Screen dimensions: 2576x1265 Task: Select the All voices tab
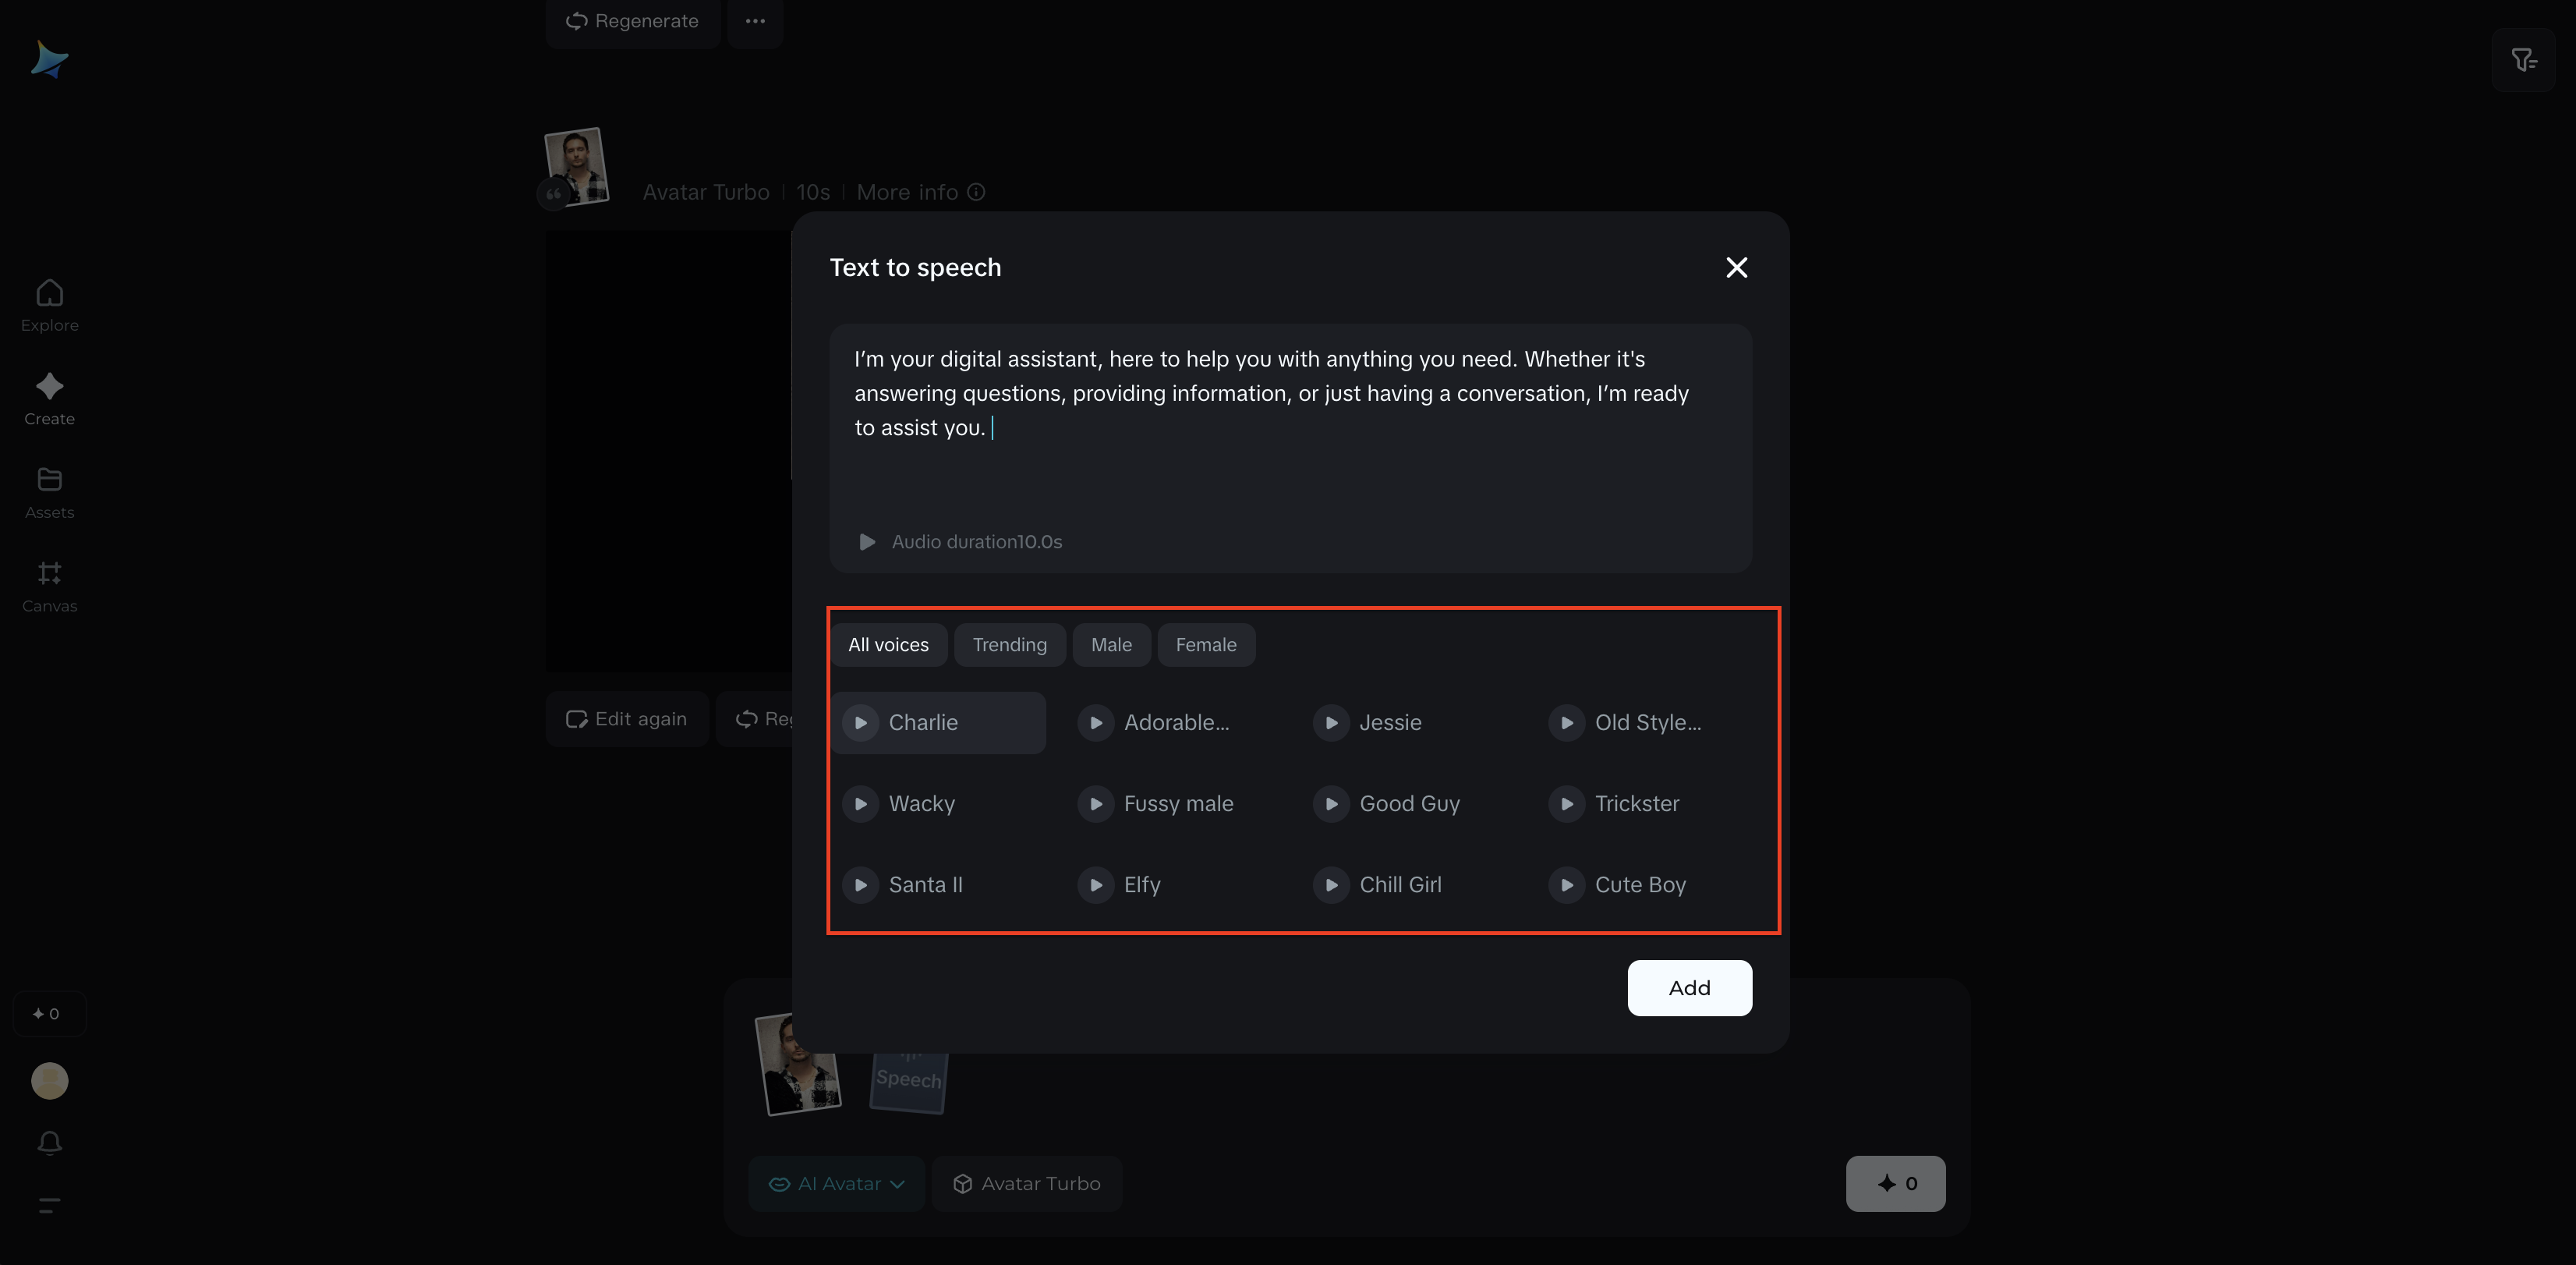(888, 644)
